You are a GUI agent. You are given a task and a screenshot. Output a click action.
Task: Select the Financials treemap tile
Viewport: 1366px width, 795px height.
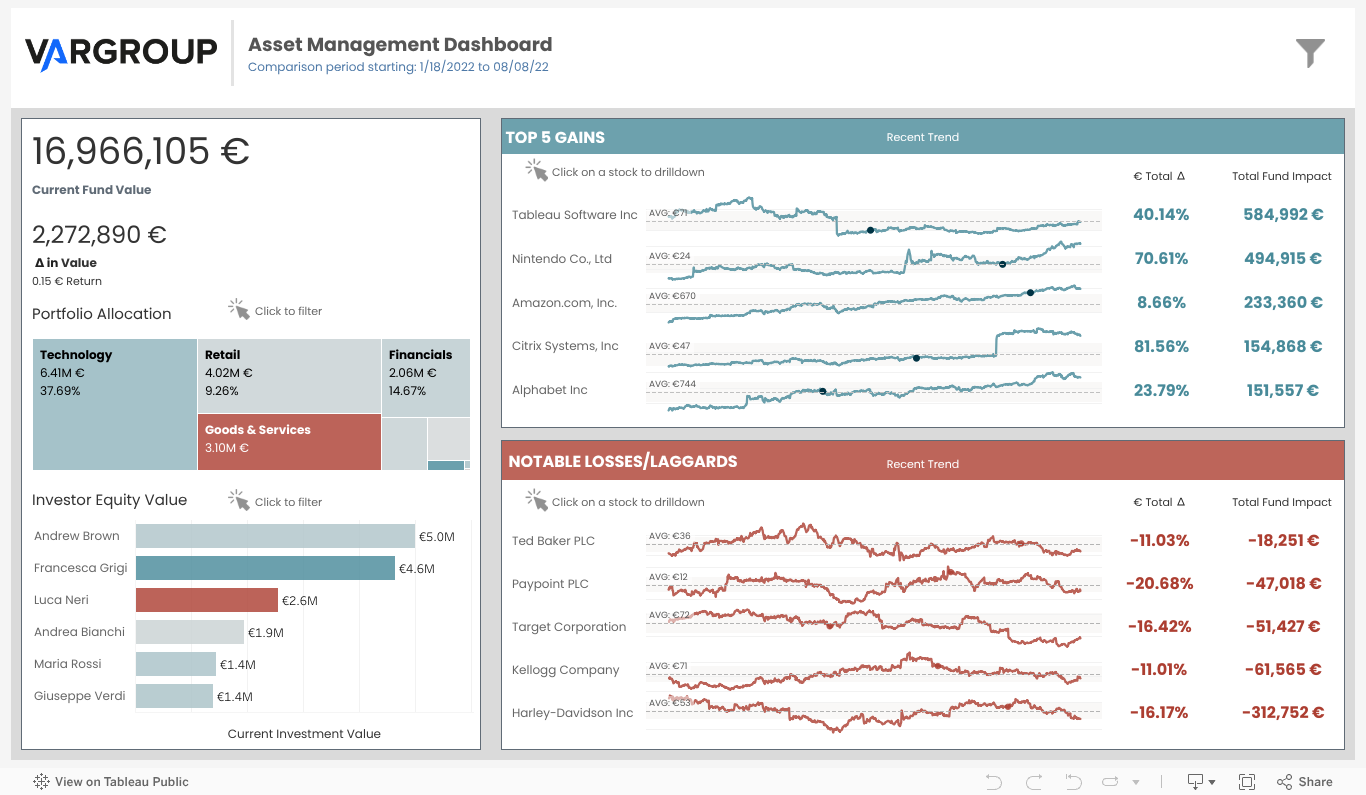[x=426, y=378]
